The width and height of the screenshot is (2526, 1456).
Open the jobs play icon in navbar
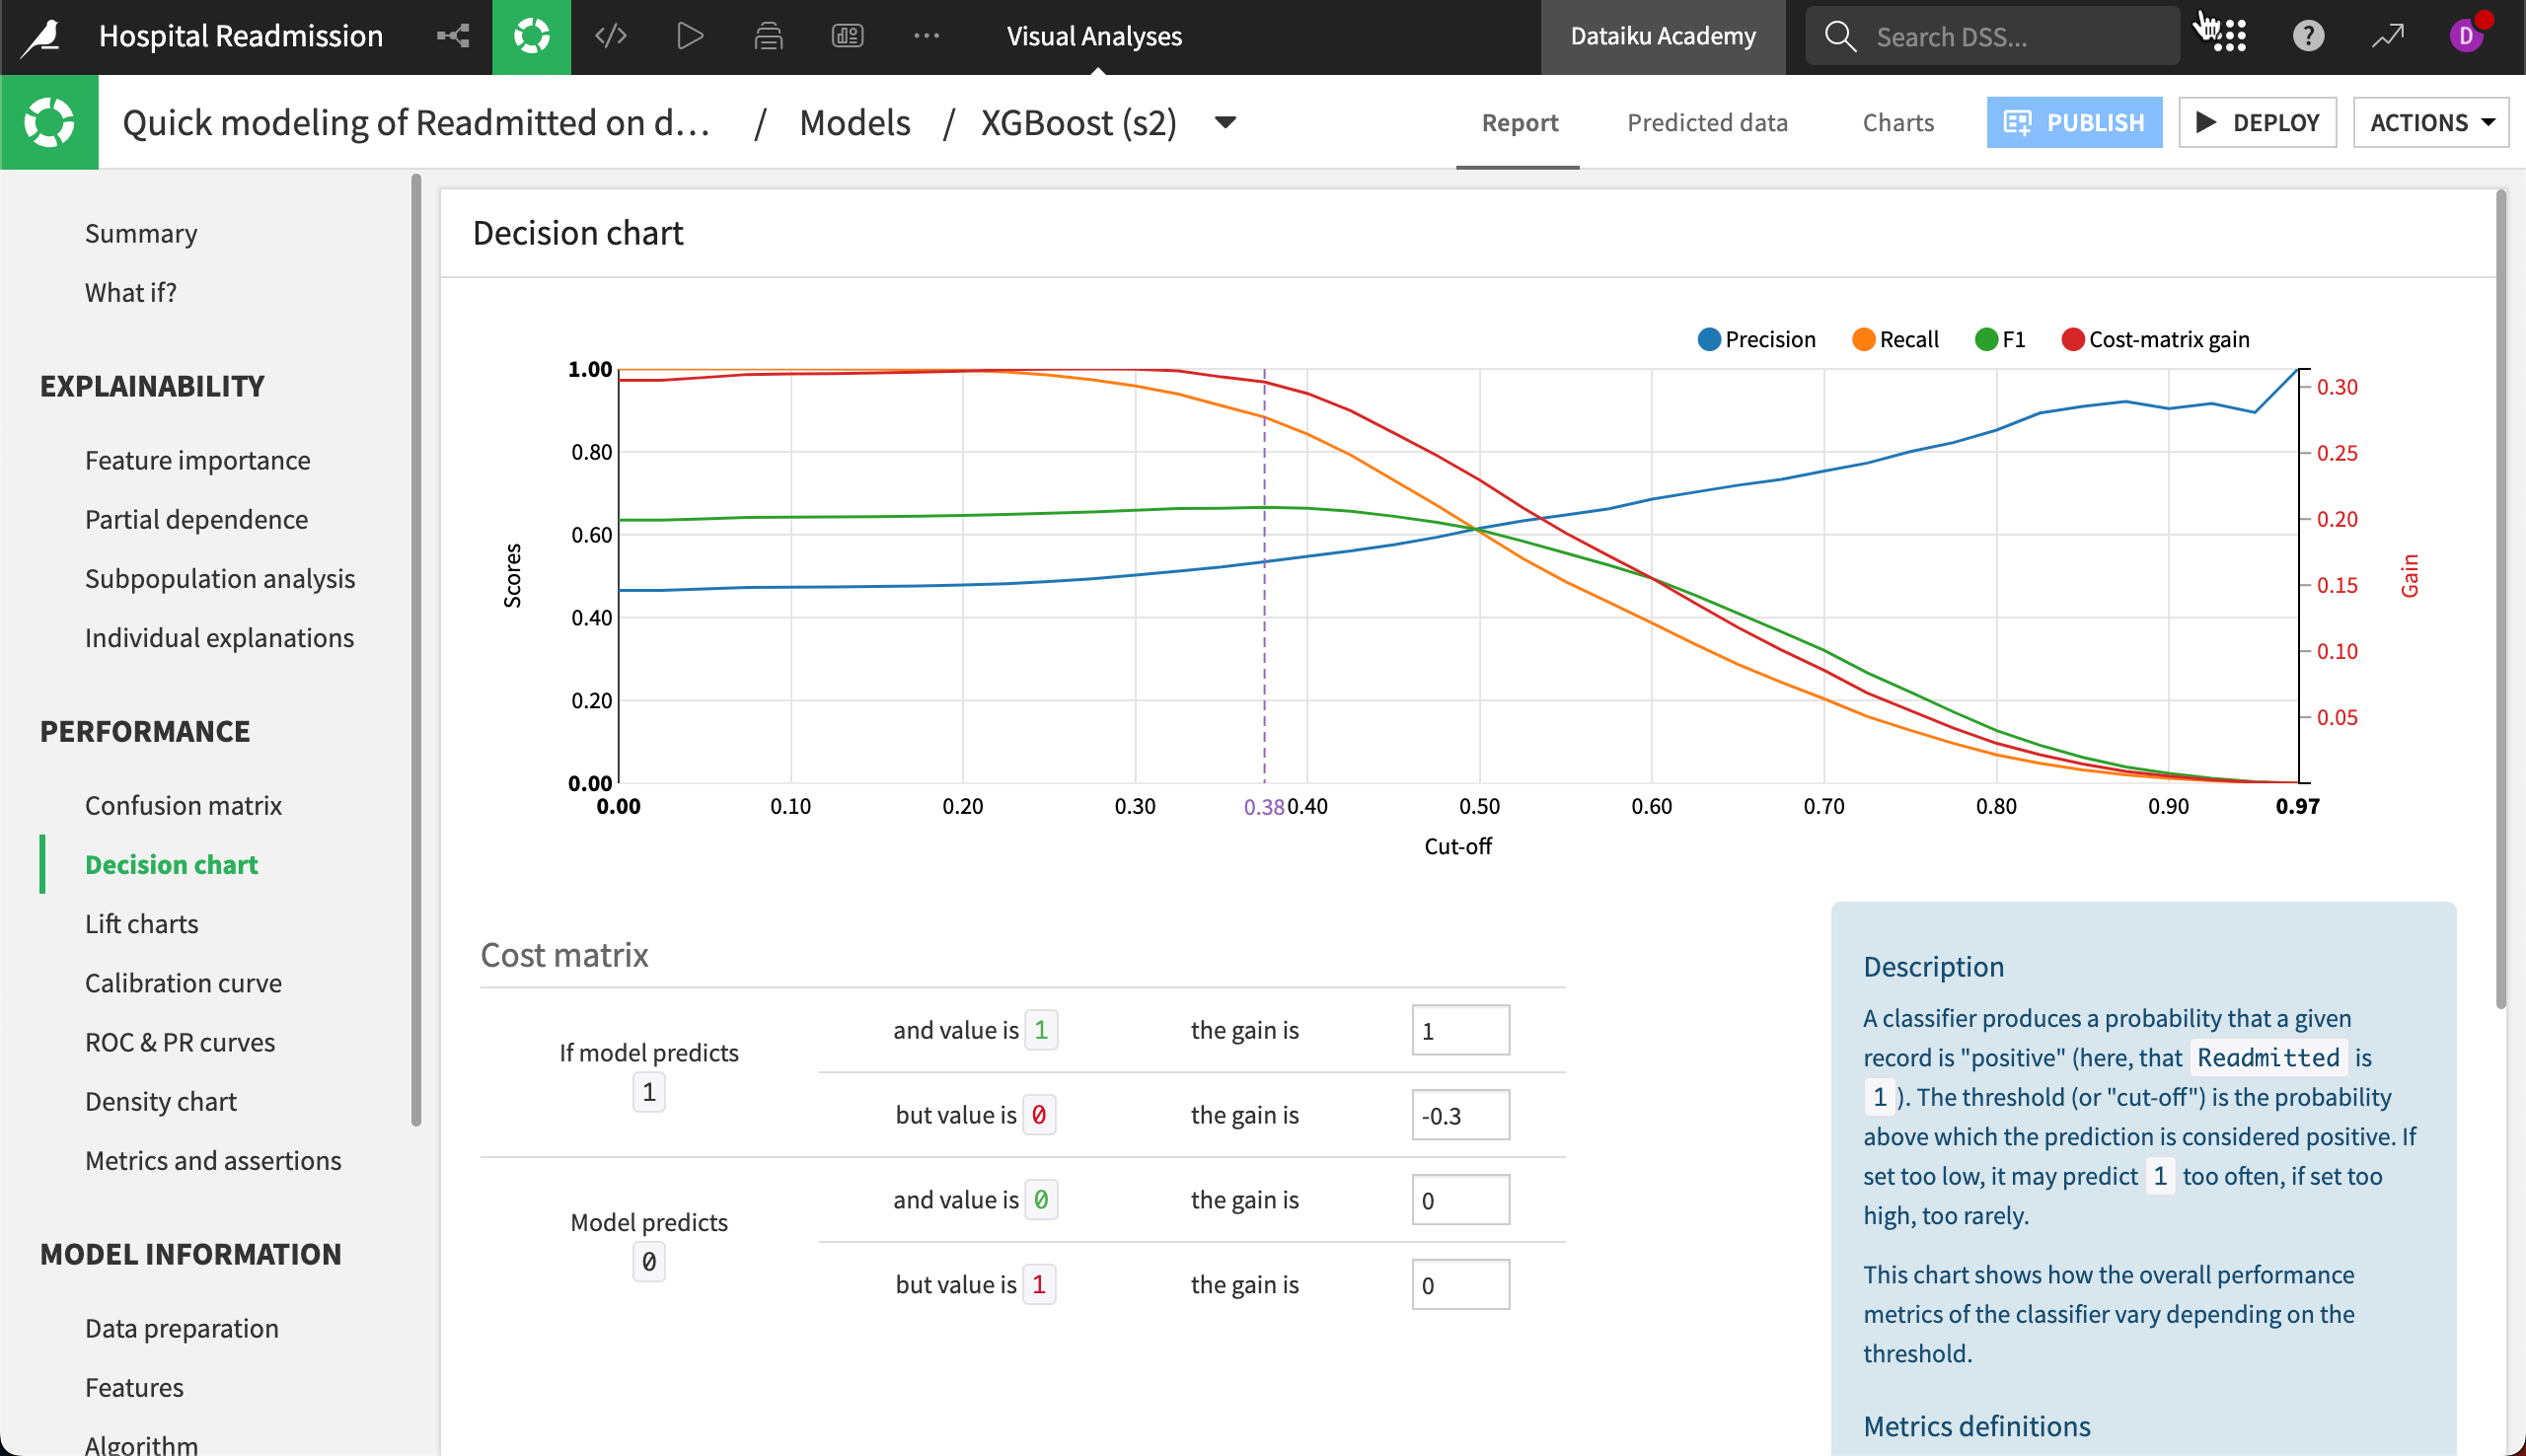click(689, 36)
